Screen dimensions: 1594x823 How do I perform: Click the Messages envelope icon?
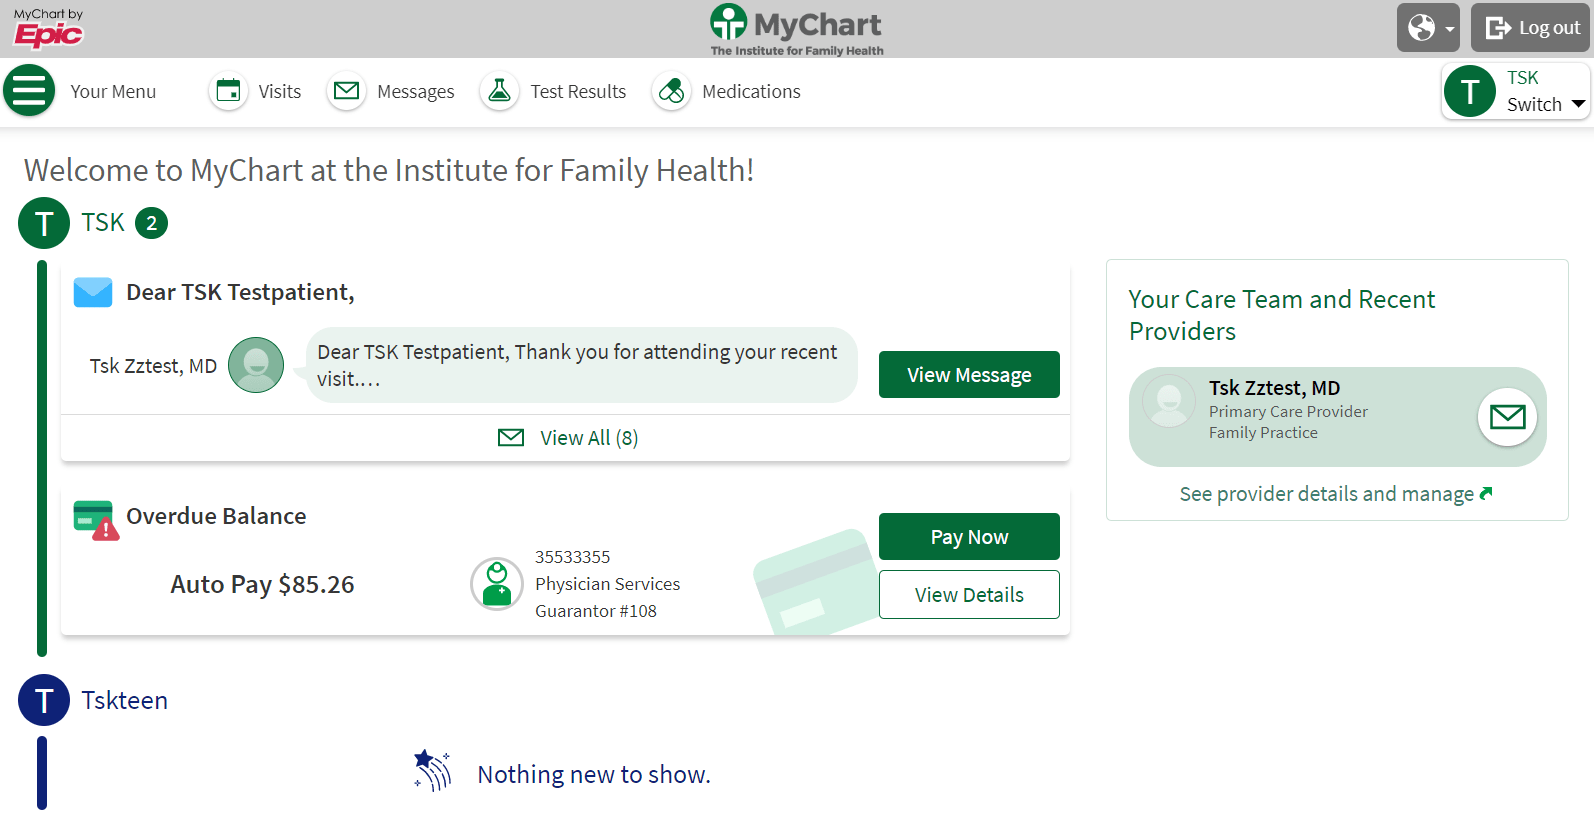pos(346,90)
